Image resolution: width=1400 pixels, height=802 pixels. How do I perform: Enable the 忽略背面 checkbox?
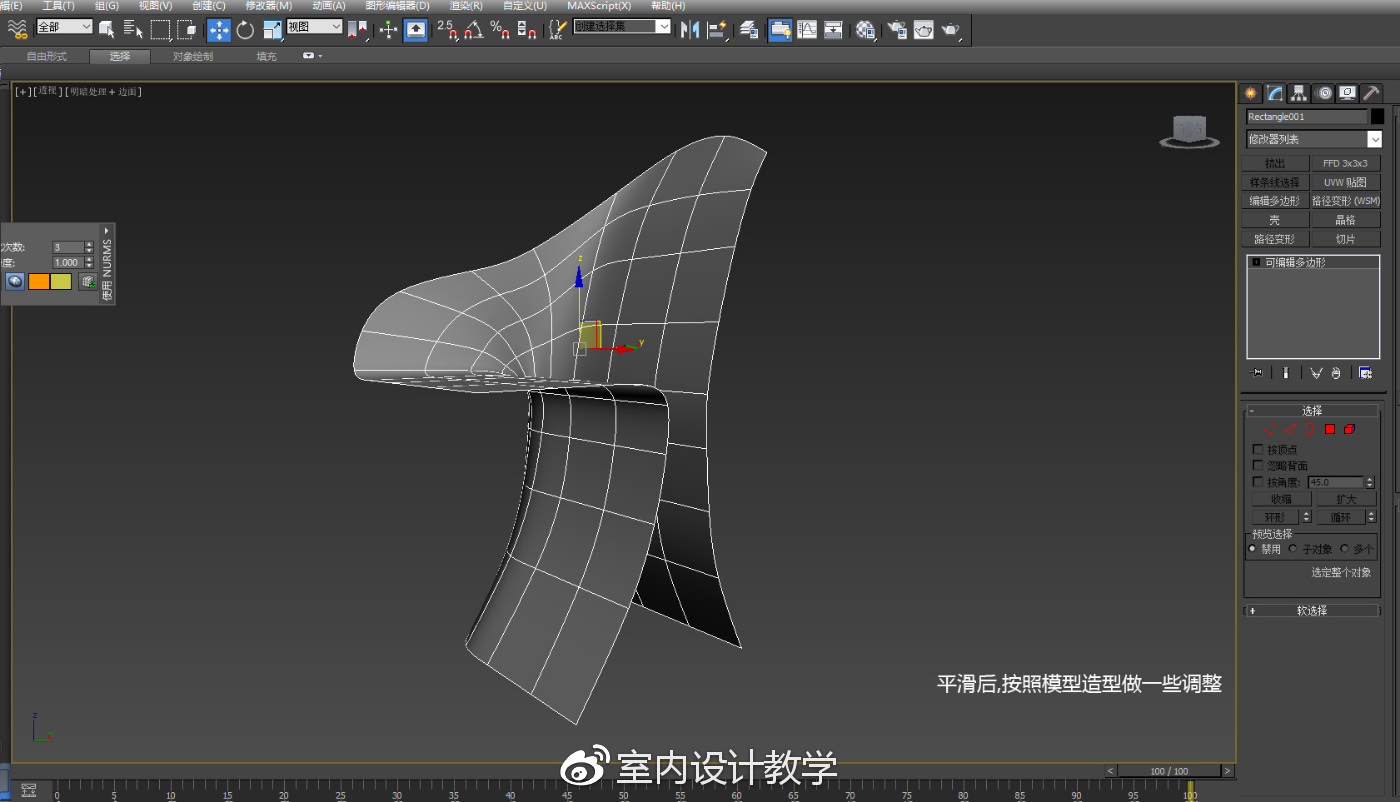(1258, 464)
